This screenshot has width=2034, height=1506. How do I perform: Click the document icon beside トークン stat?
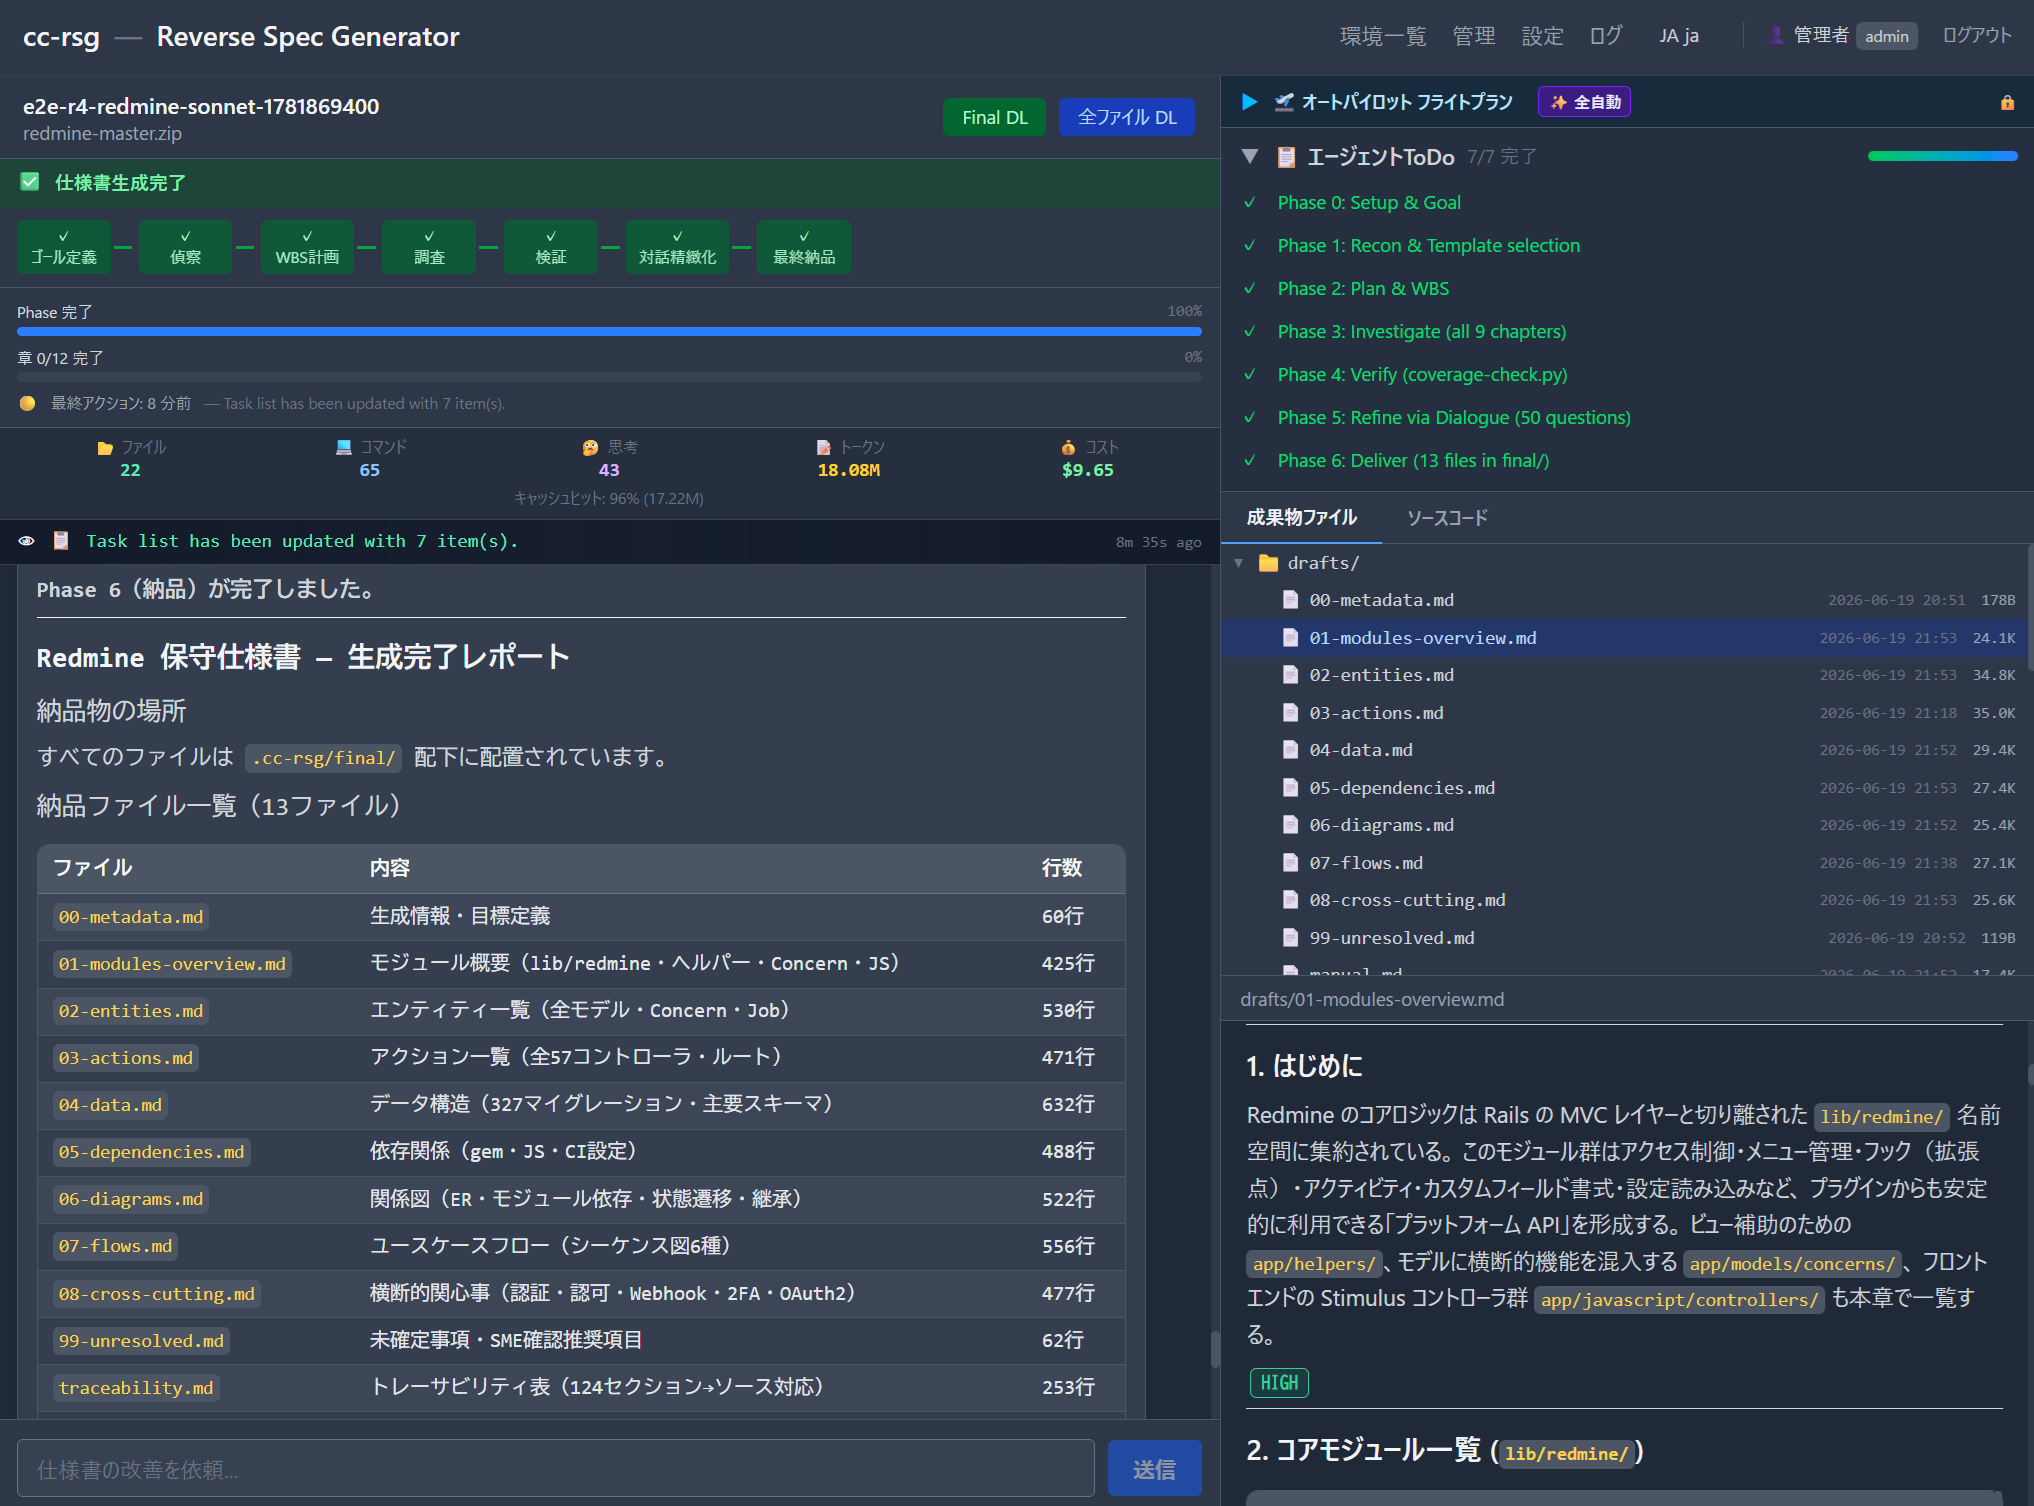click(x=824, y=447)
